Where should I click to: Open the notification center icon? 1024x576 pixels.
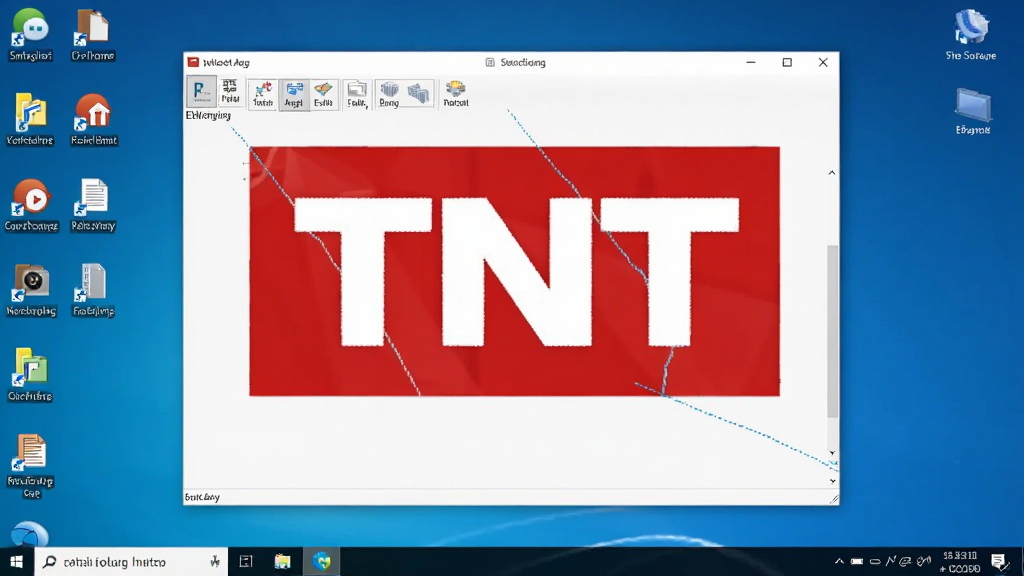pyautogui.click(x=999, y=562)
